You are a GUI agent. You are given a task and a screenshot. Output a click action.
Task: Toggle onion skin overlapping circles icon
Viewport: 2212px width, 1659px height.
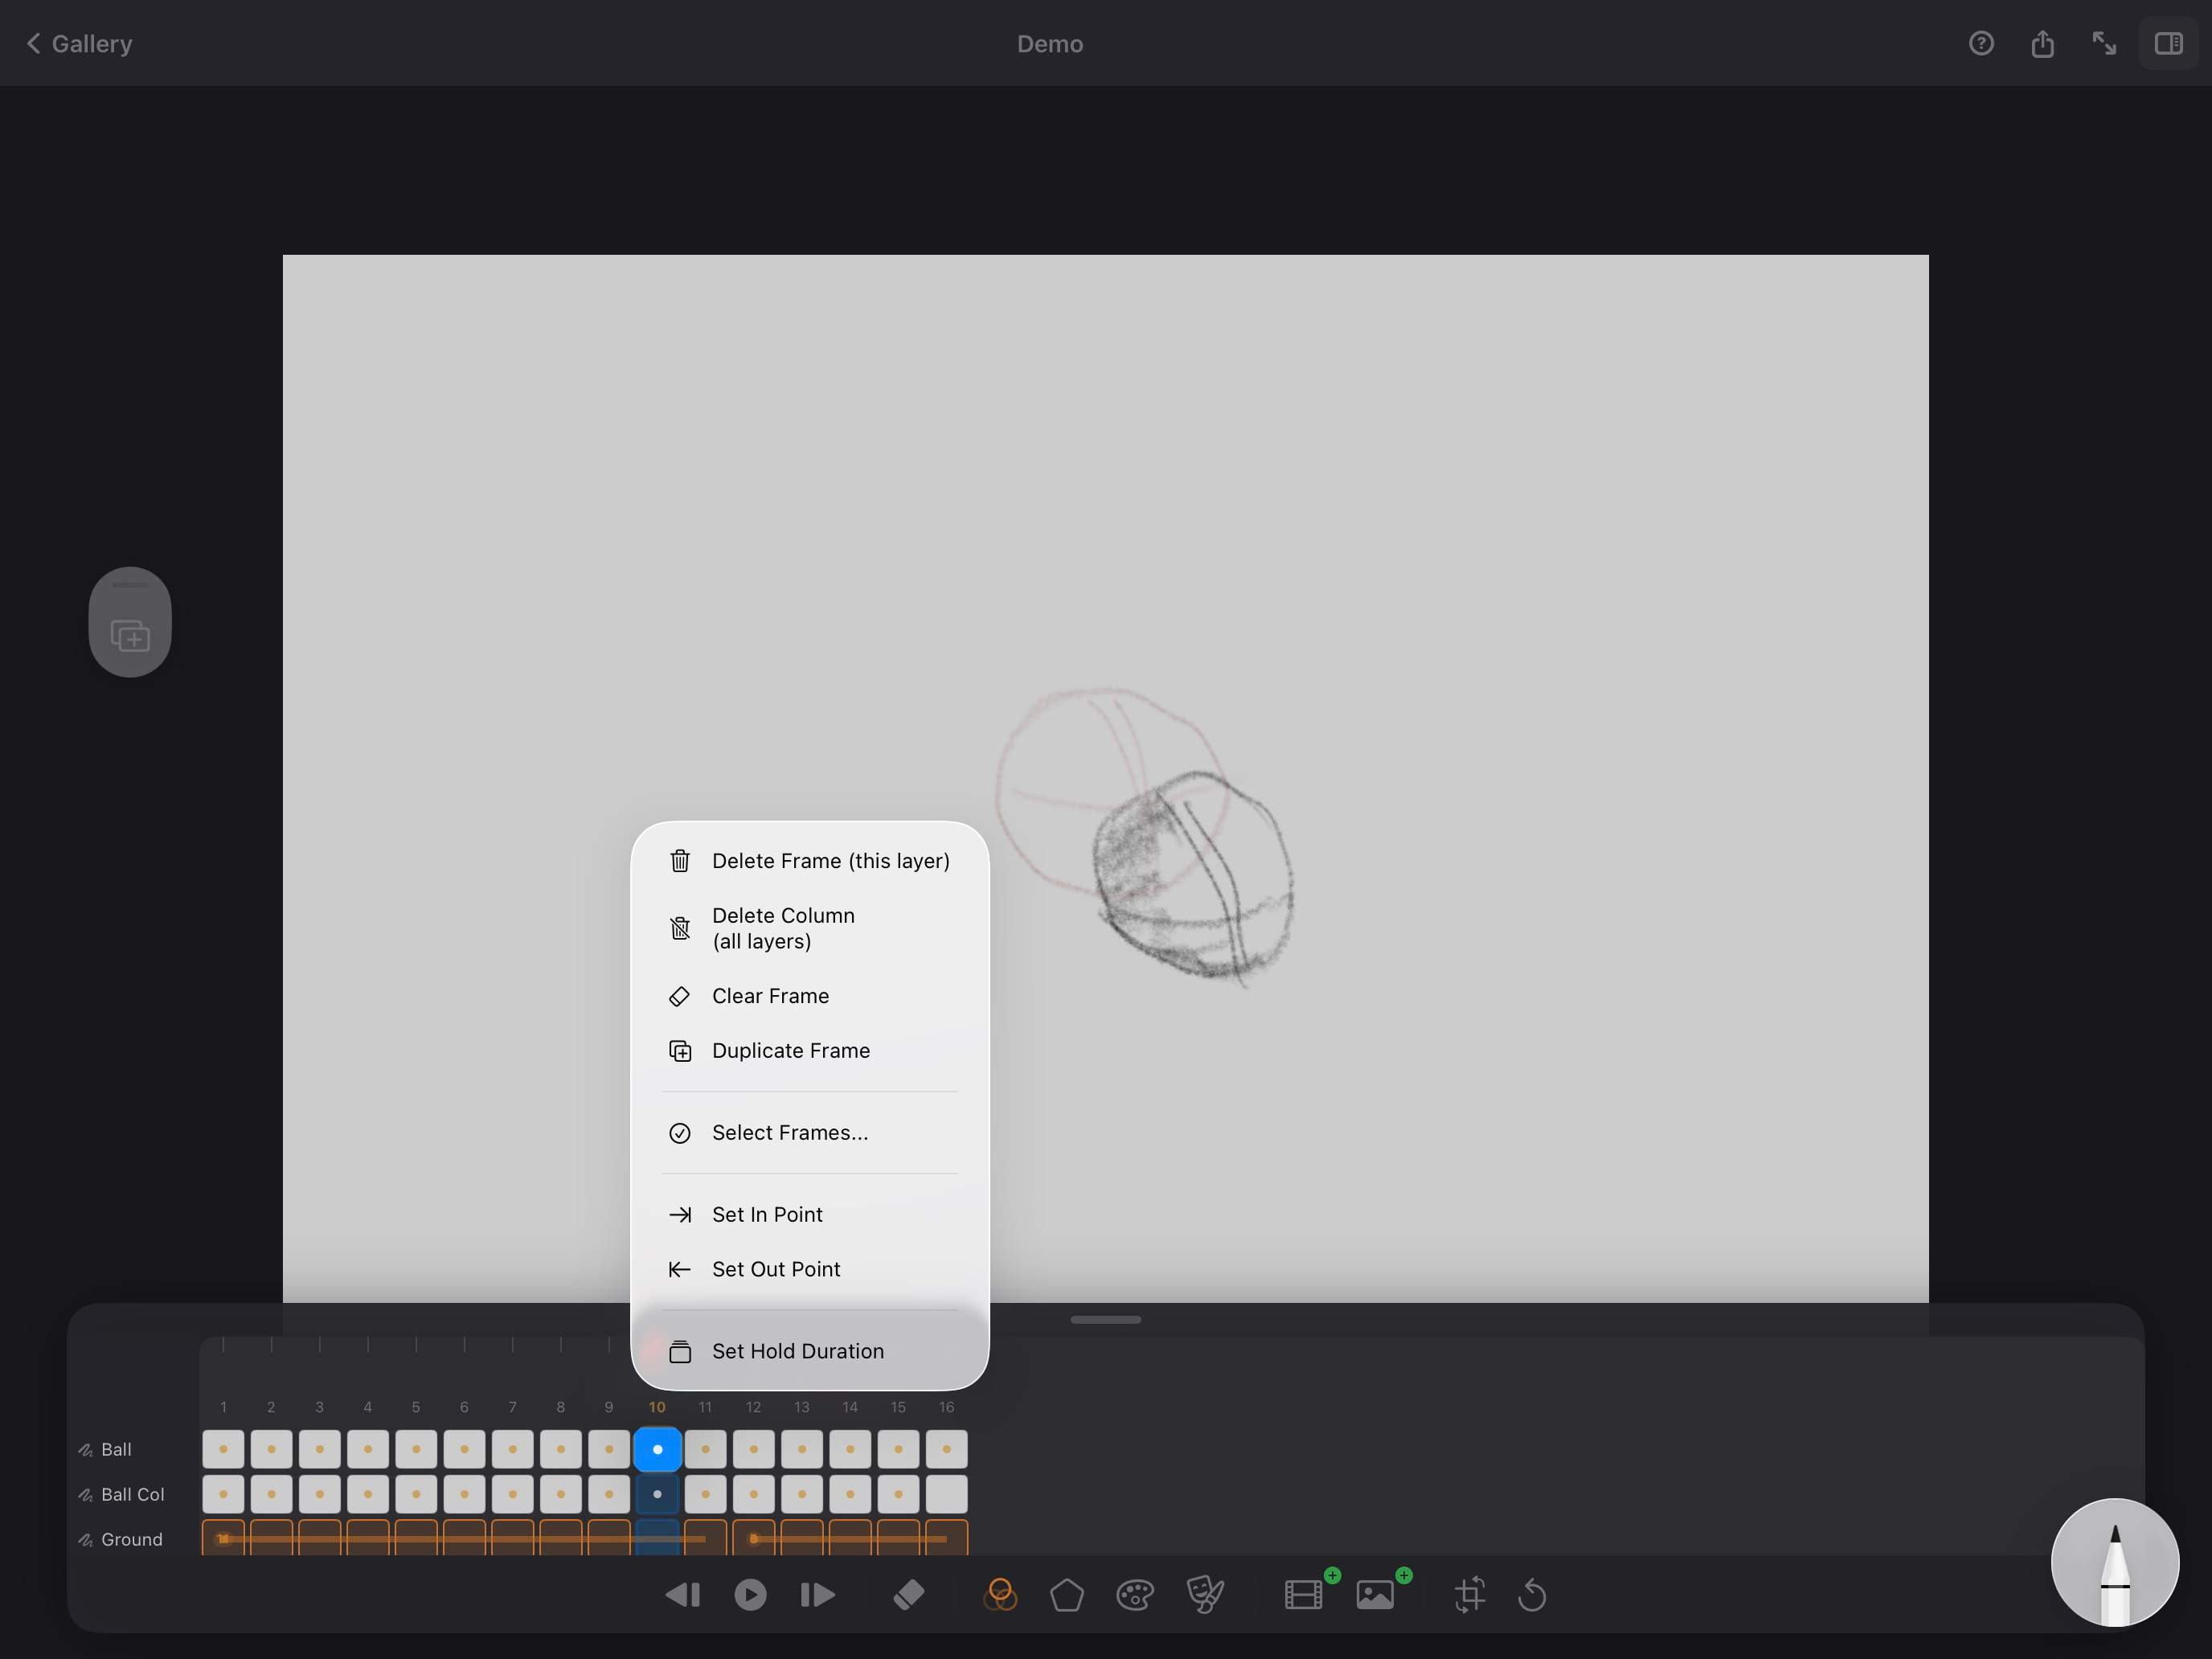[x=1000, y=1595]
